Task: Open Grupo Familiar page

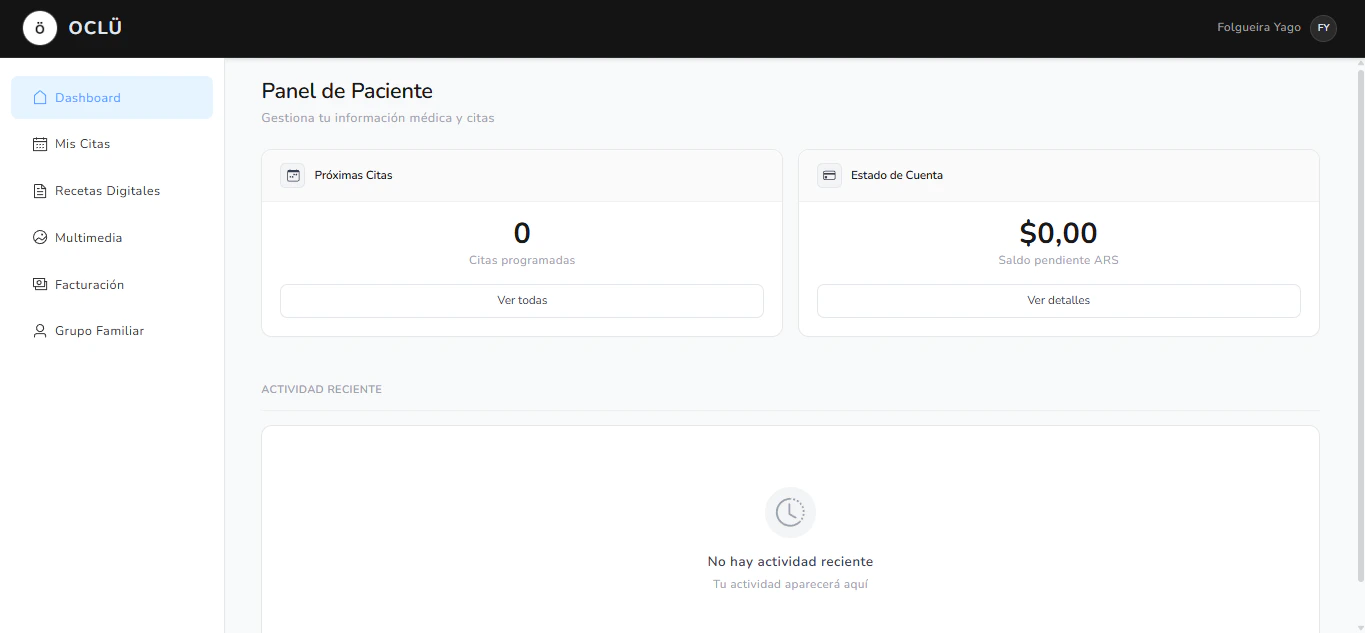Action: tap(112, 331)
